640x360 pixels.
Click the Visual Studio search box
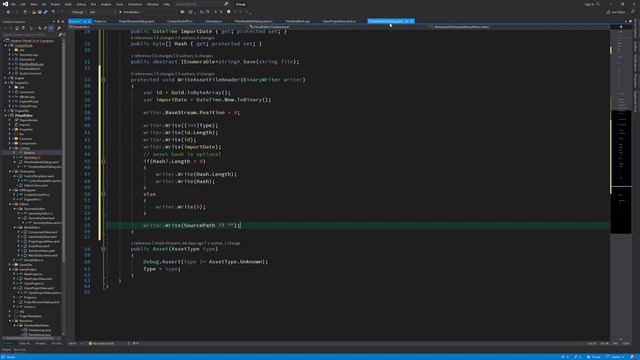tap(201, 4)
